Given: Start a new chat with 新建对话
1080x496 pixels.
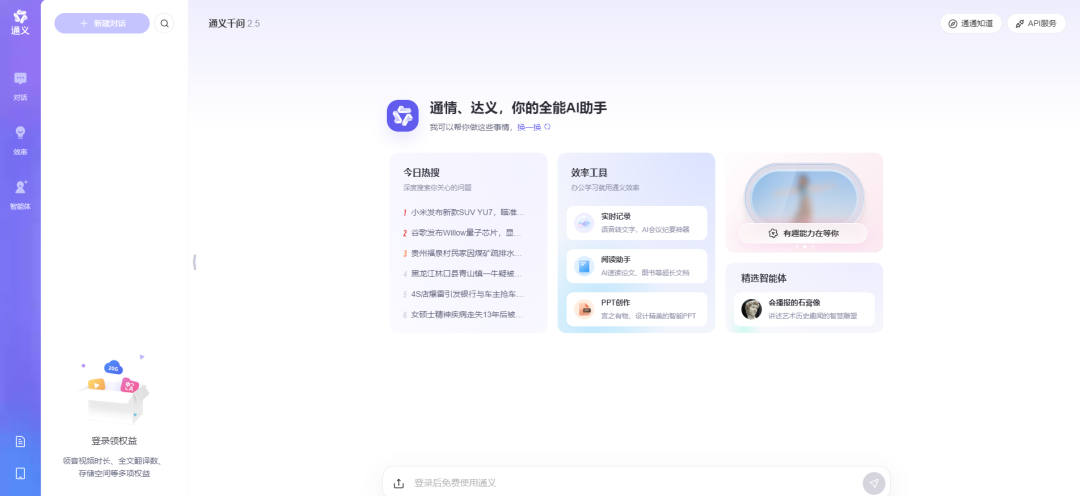Looking at the screenshot, I should point(102,23).
